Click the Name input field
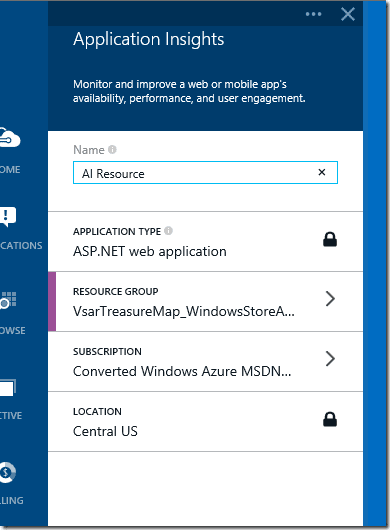The width and height of the screenshot is (390, 530). tap(205, 173)
